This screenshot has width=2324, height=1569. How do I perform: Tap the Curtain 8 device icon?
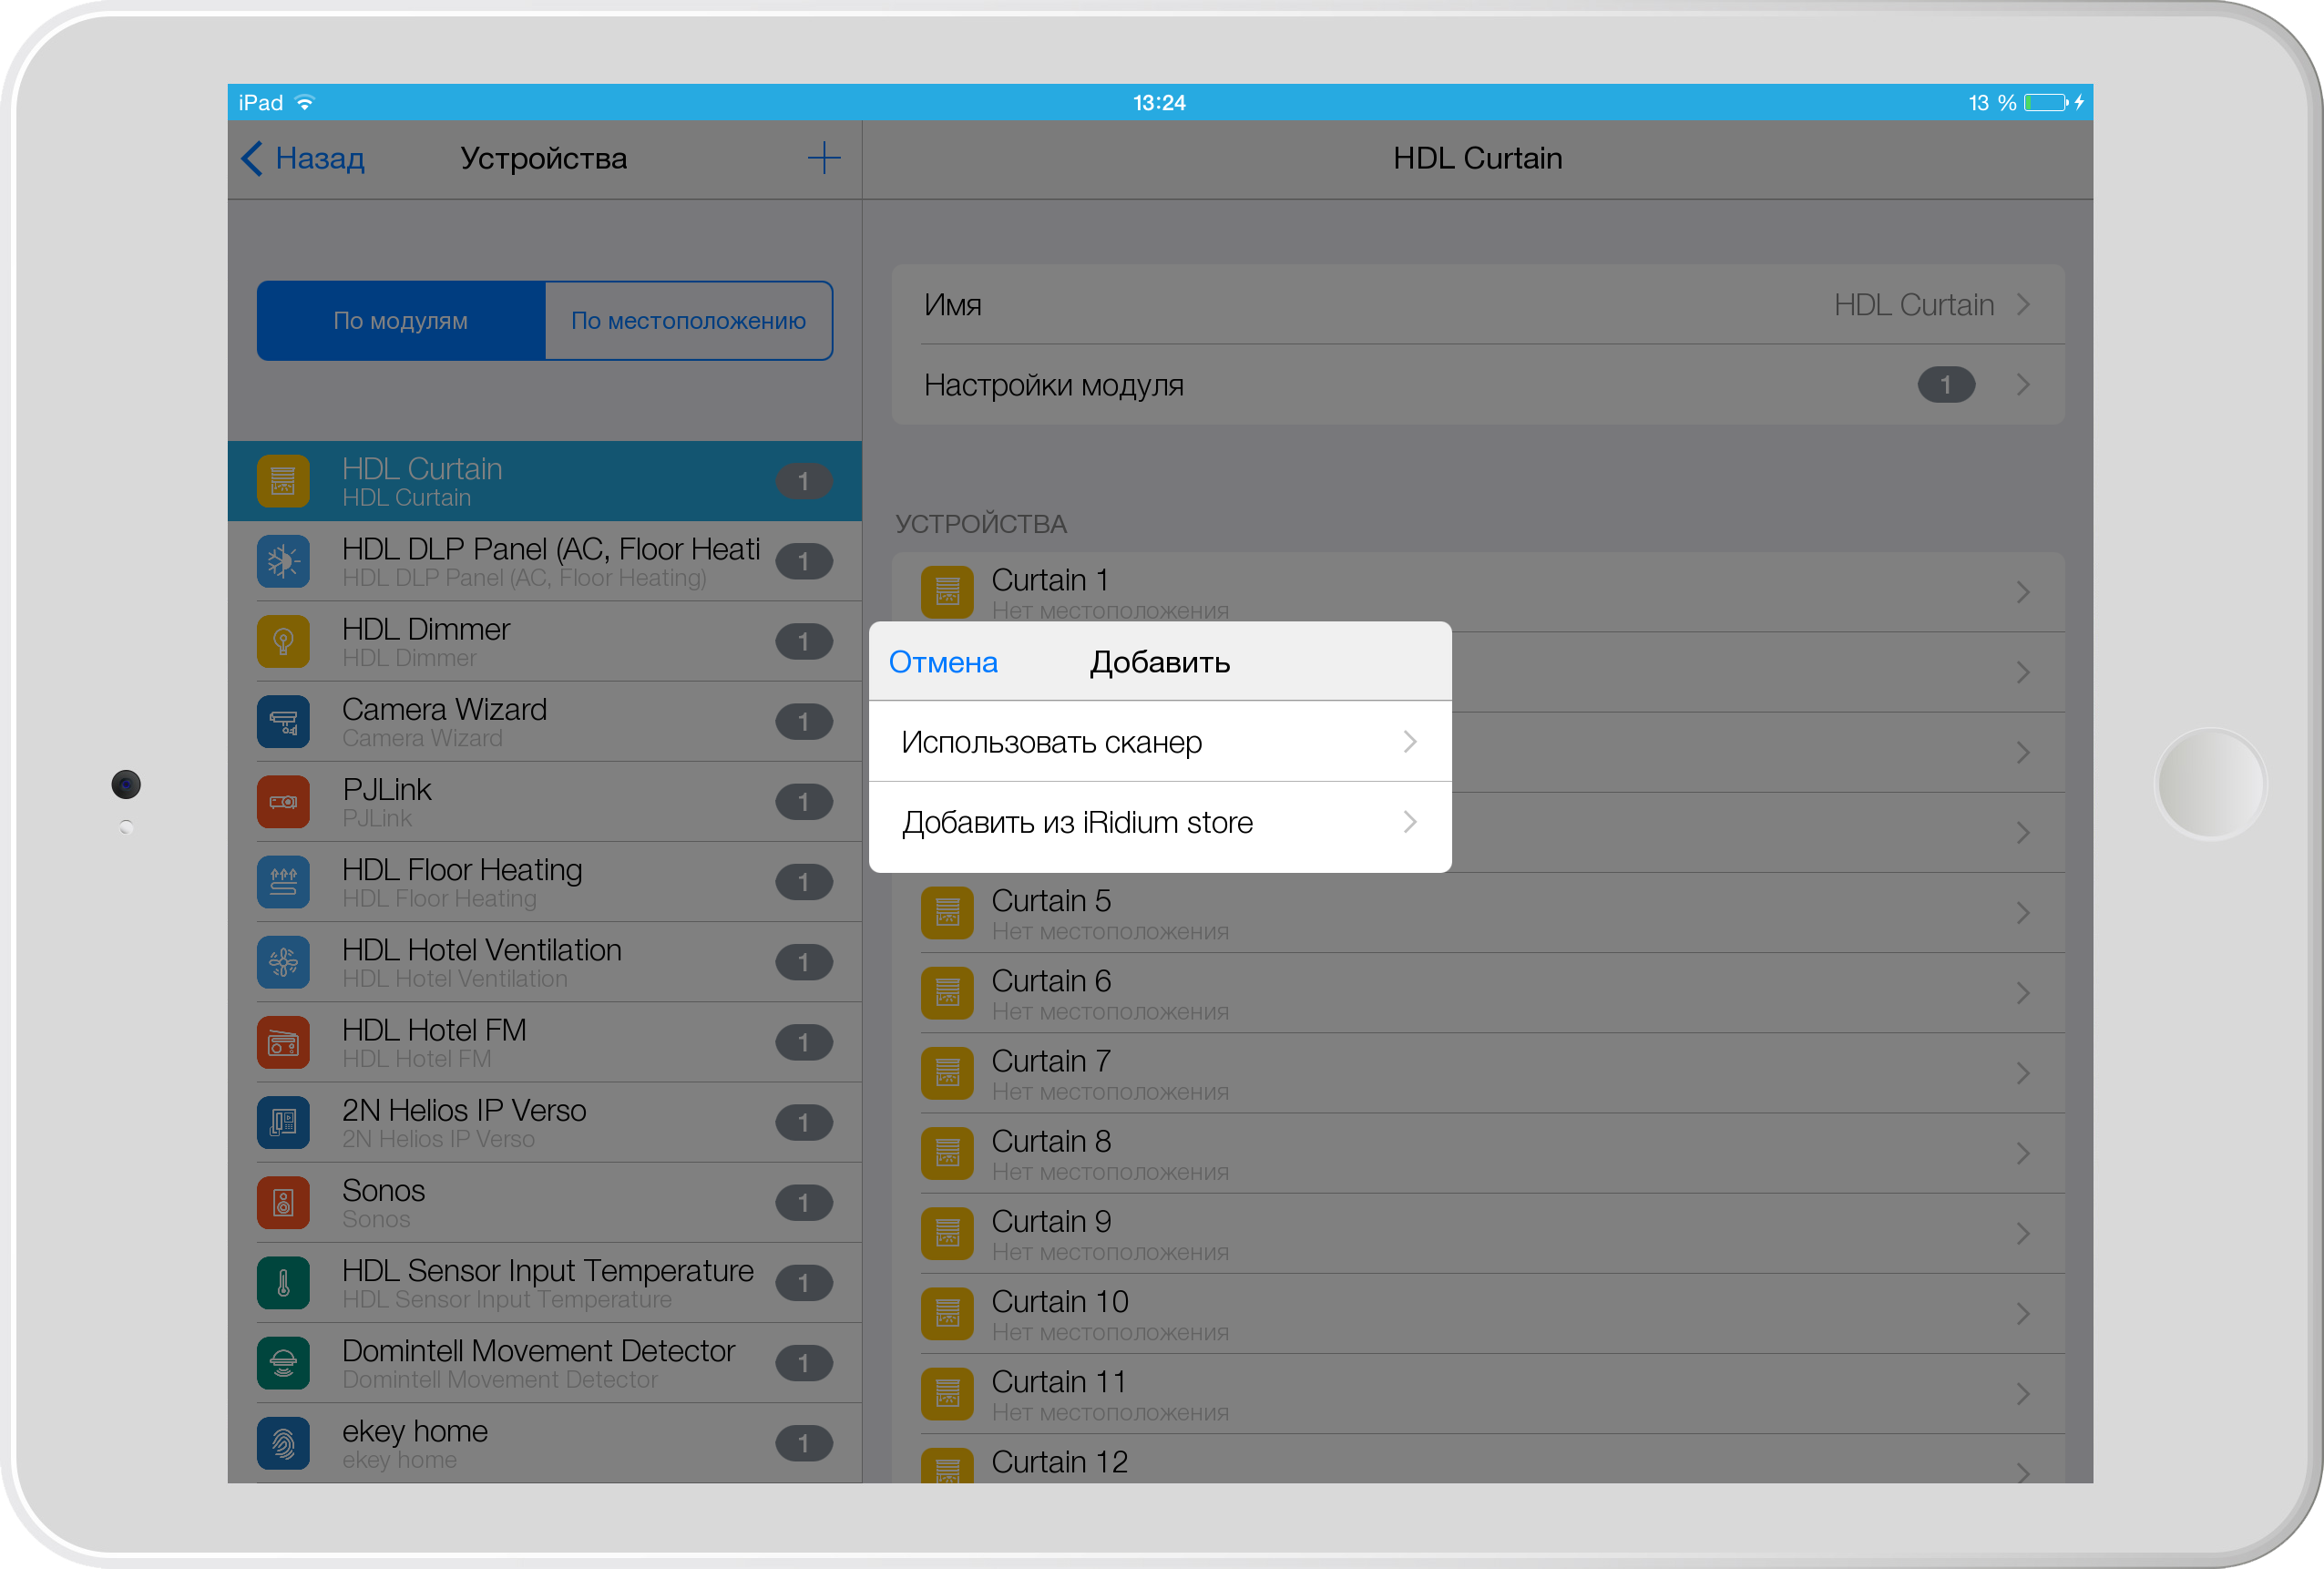(947, 1153)
